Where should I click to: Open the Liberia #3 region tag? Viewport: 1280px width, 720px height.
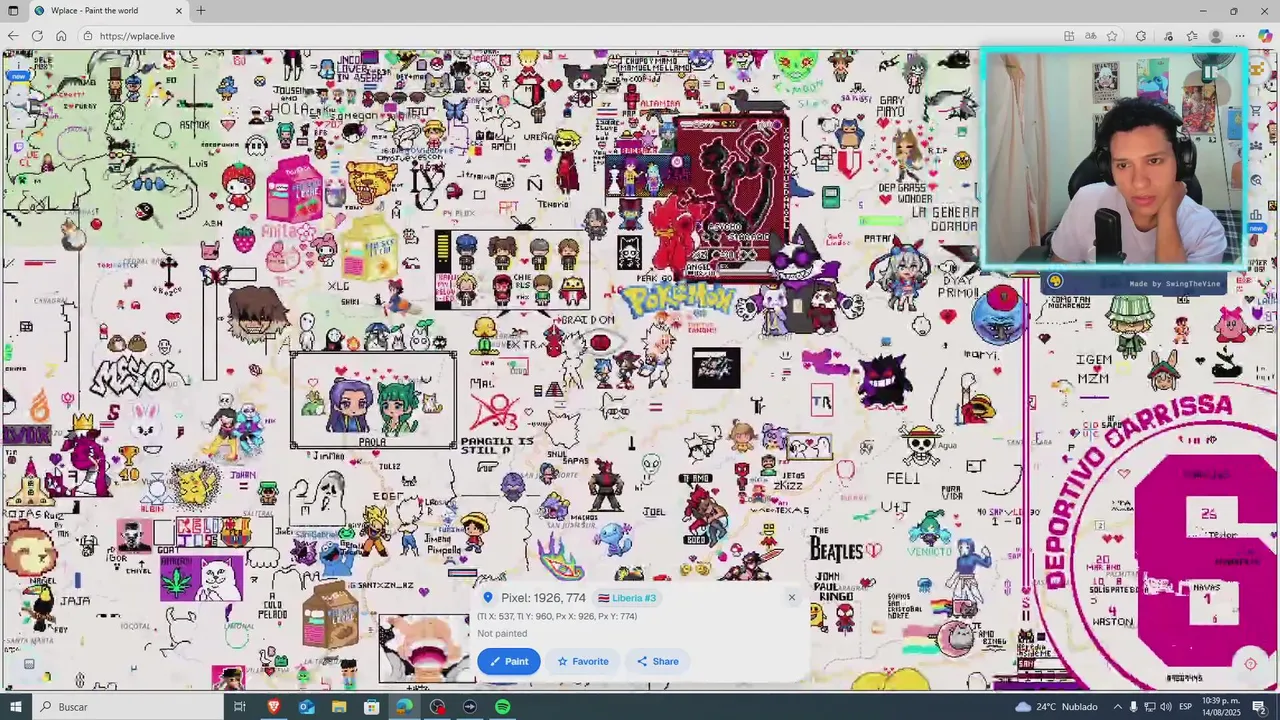[627, 598]
